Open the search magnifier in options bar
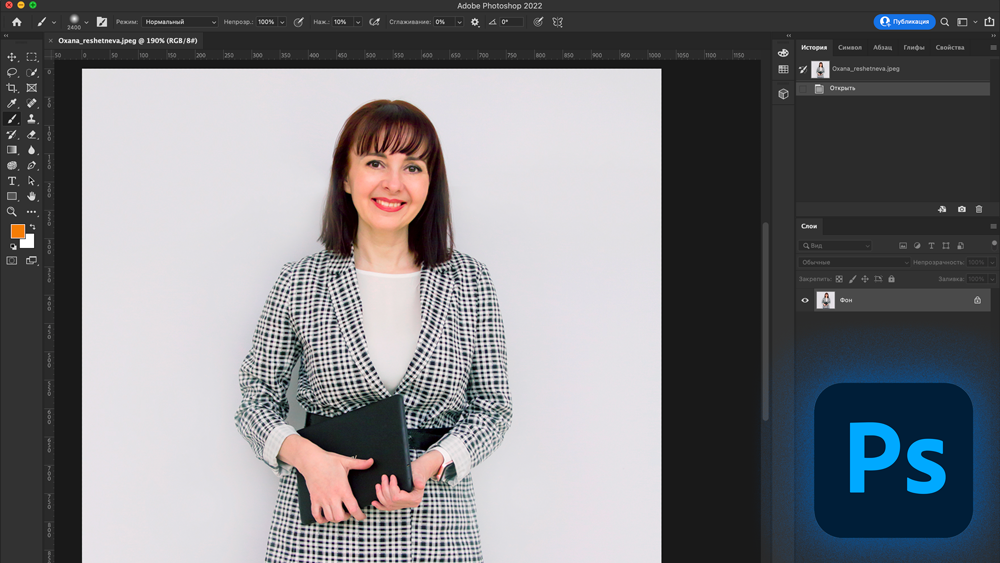 tap(945, 22)
